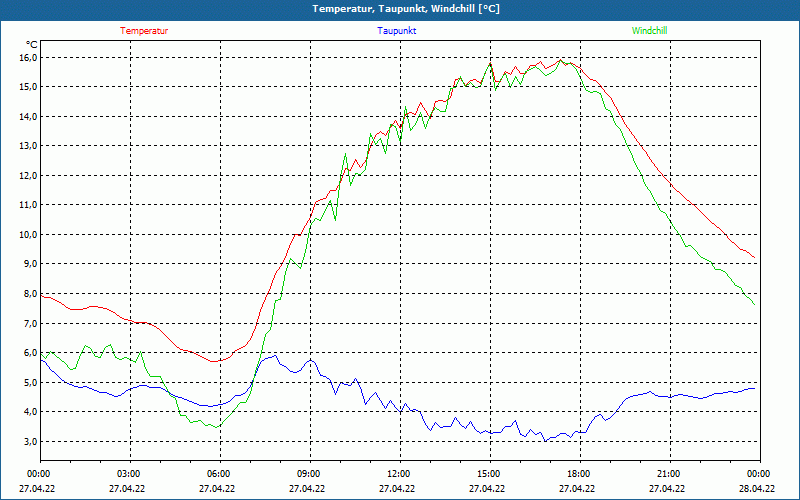Click the 15:00 time axis label

(x=487, y=474)
